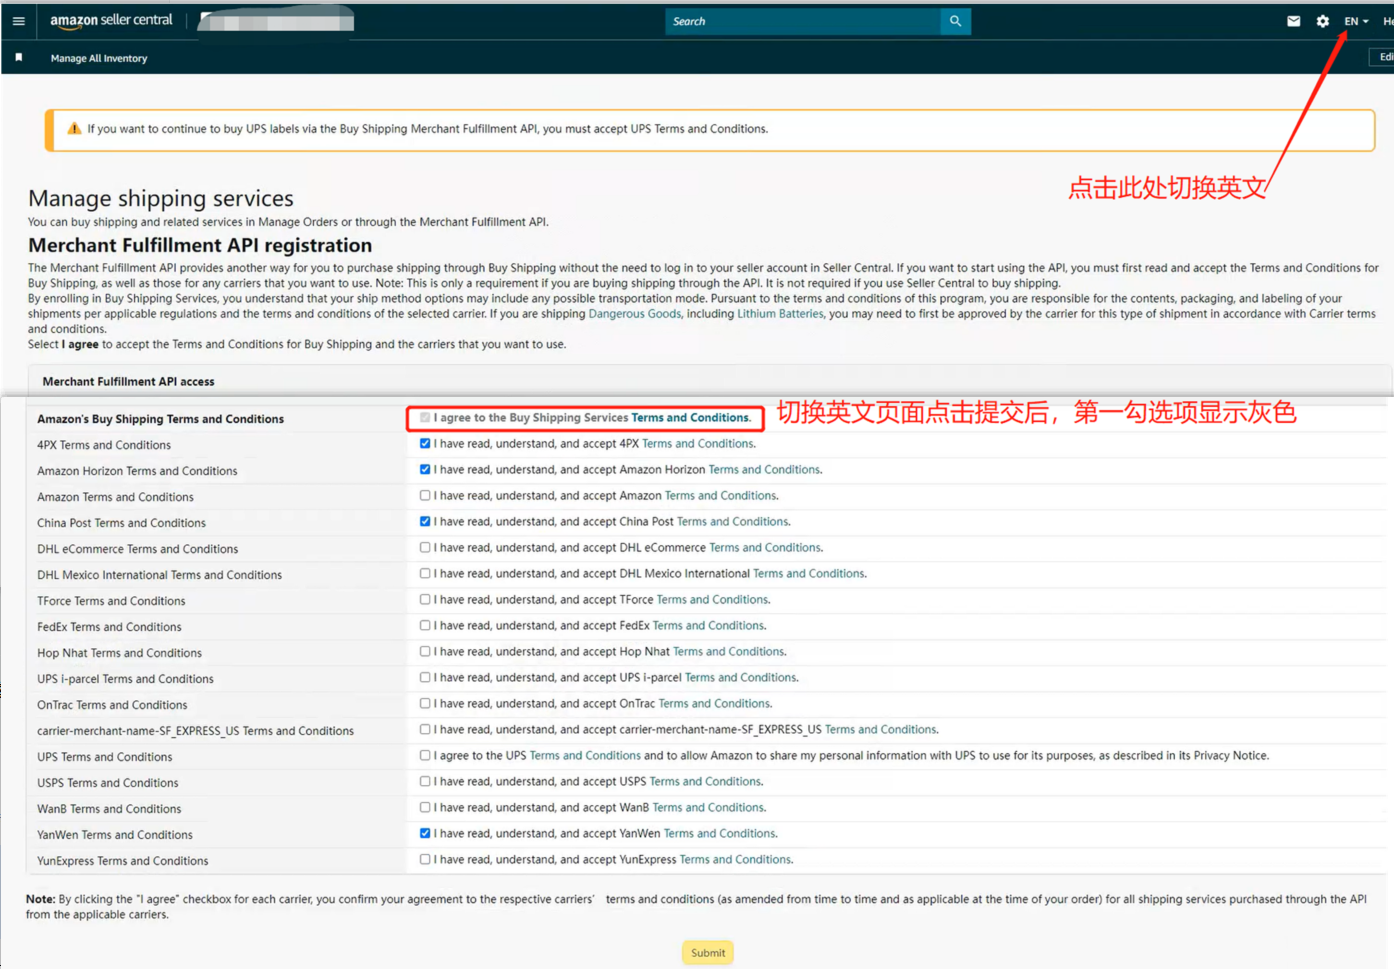Viewport: 1394px width, 969px height.
Task: Check the Hop Nhat terms checkbox
Action: (x=425, y=651)
